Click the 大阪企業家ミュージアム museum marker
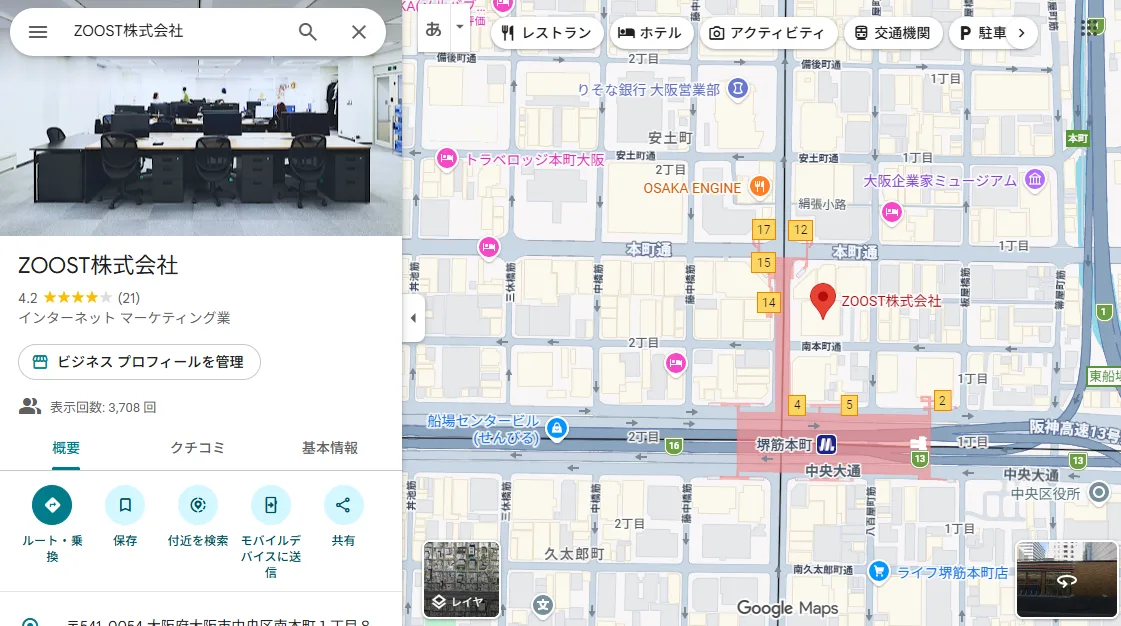Screen dimensions: 1121x626 click(1034, 179)
